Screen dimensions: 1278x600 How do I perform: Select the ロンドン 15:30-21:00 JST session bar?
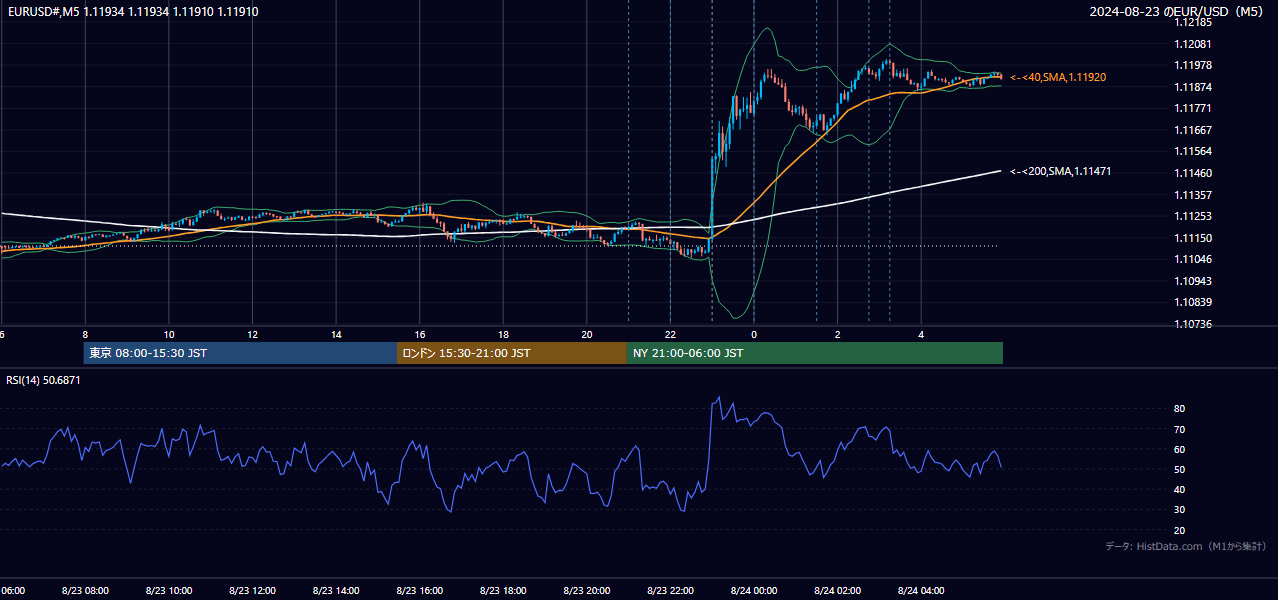click(x=512, y=353)
